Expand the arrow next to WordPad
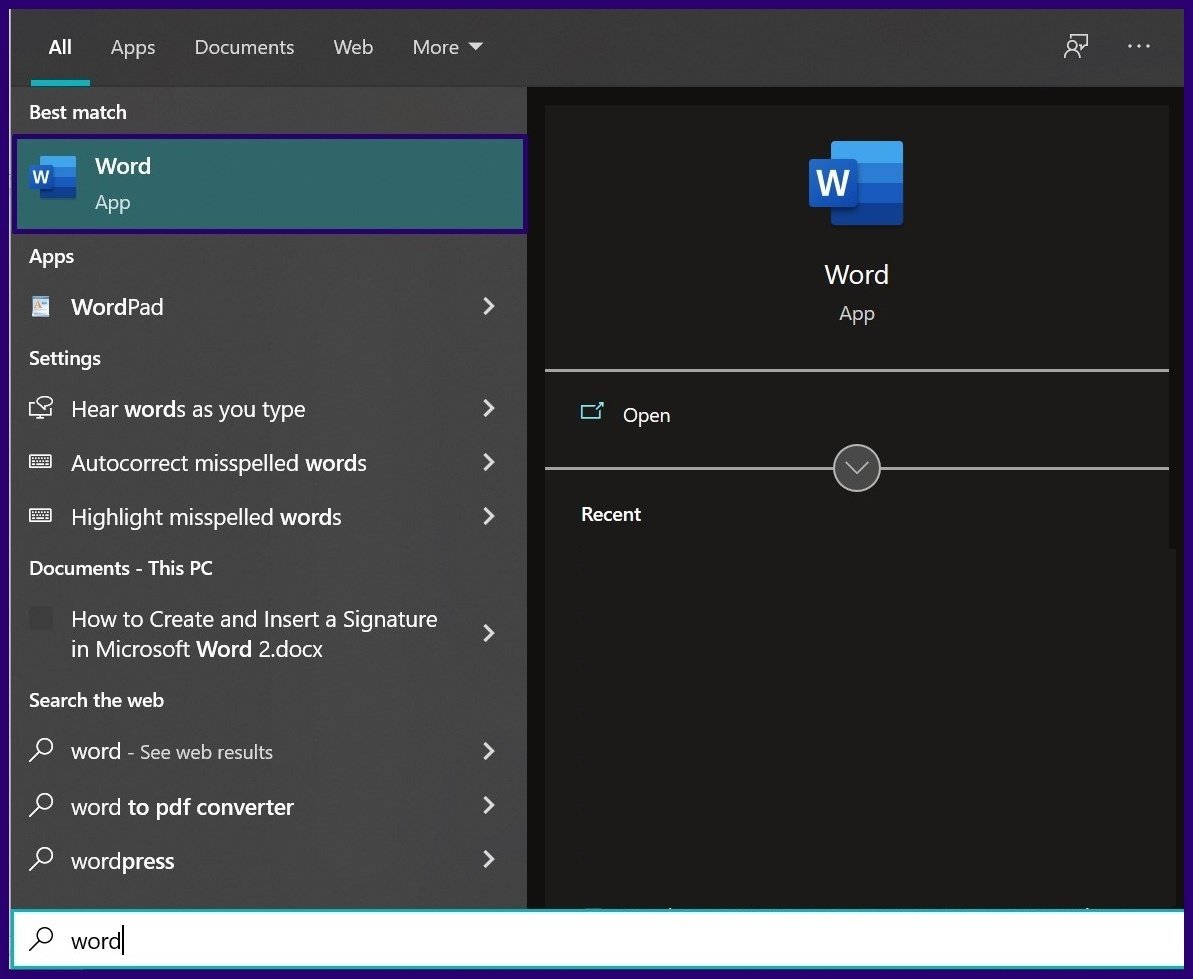This screenshot has width=1193, height=979. pyautogui.click(x=489, y=306)
